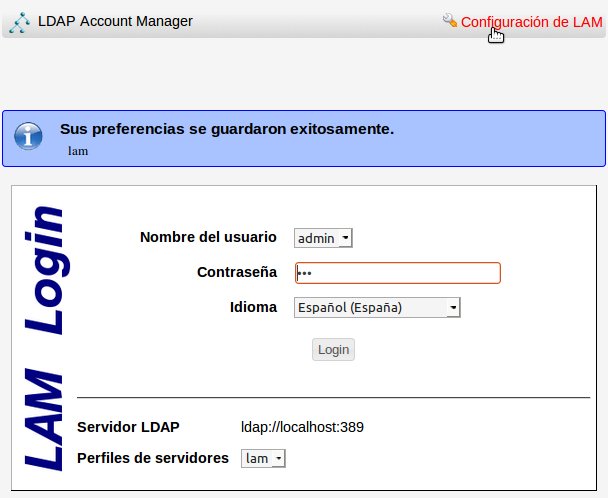This screenshot has height=498, width=608.
Task: Click the Contraseña field label
Action: pyautogui.click(x=237, y=272)
